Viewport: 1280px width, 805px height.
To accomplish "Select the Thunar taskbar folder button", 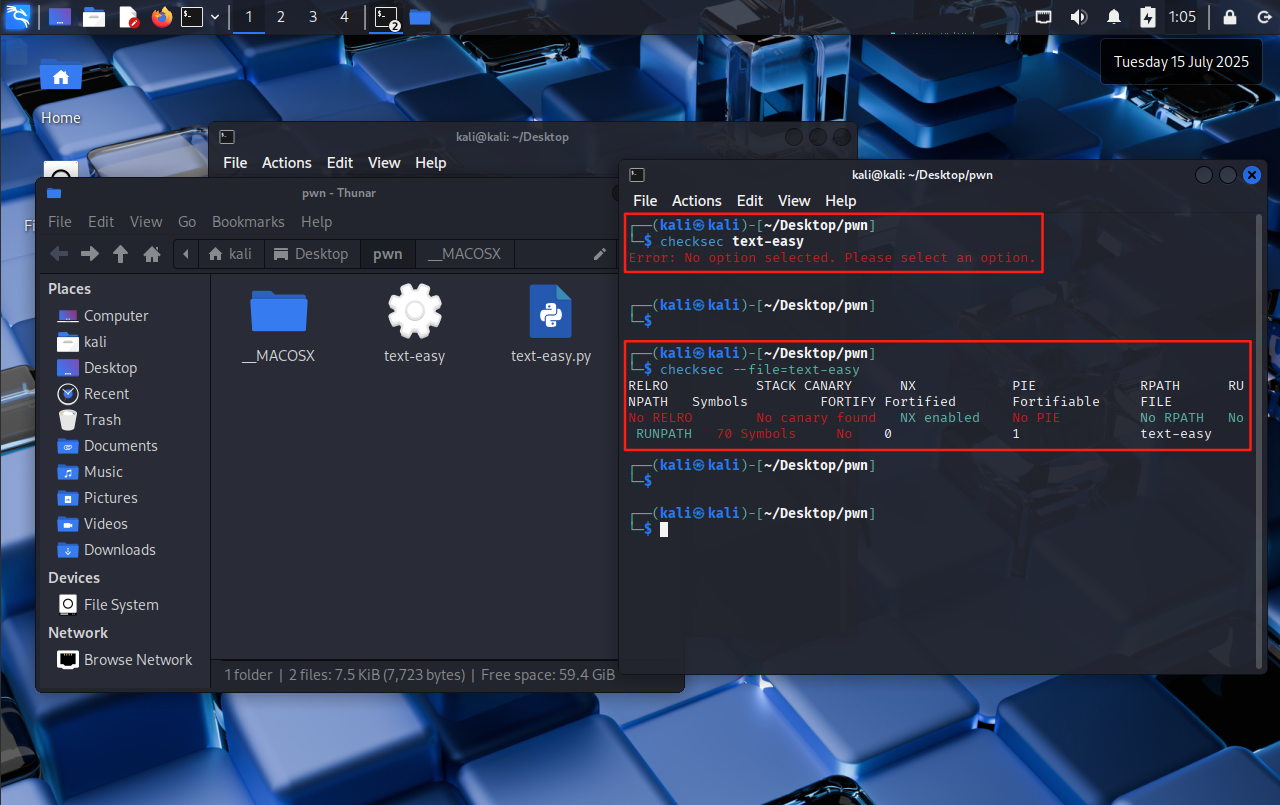I will (420, 17).
